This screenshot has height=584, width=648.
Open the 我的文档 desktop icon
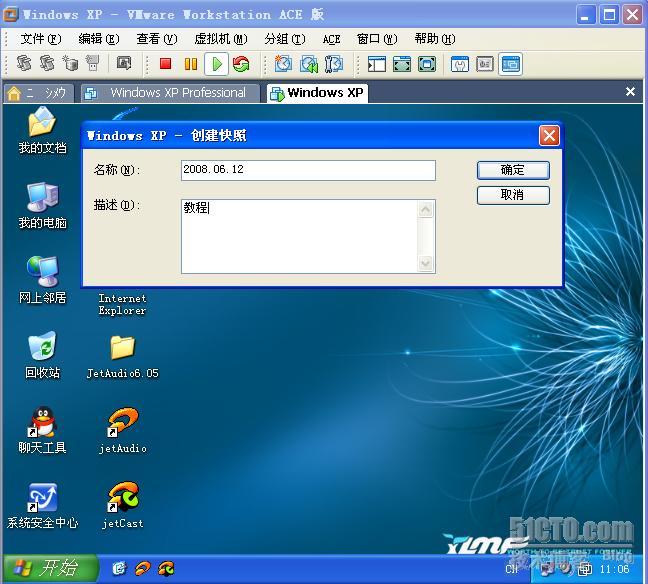point(42,130)
